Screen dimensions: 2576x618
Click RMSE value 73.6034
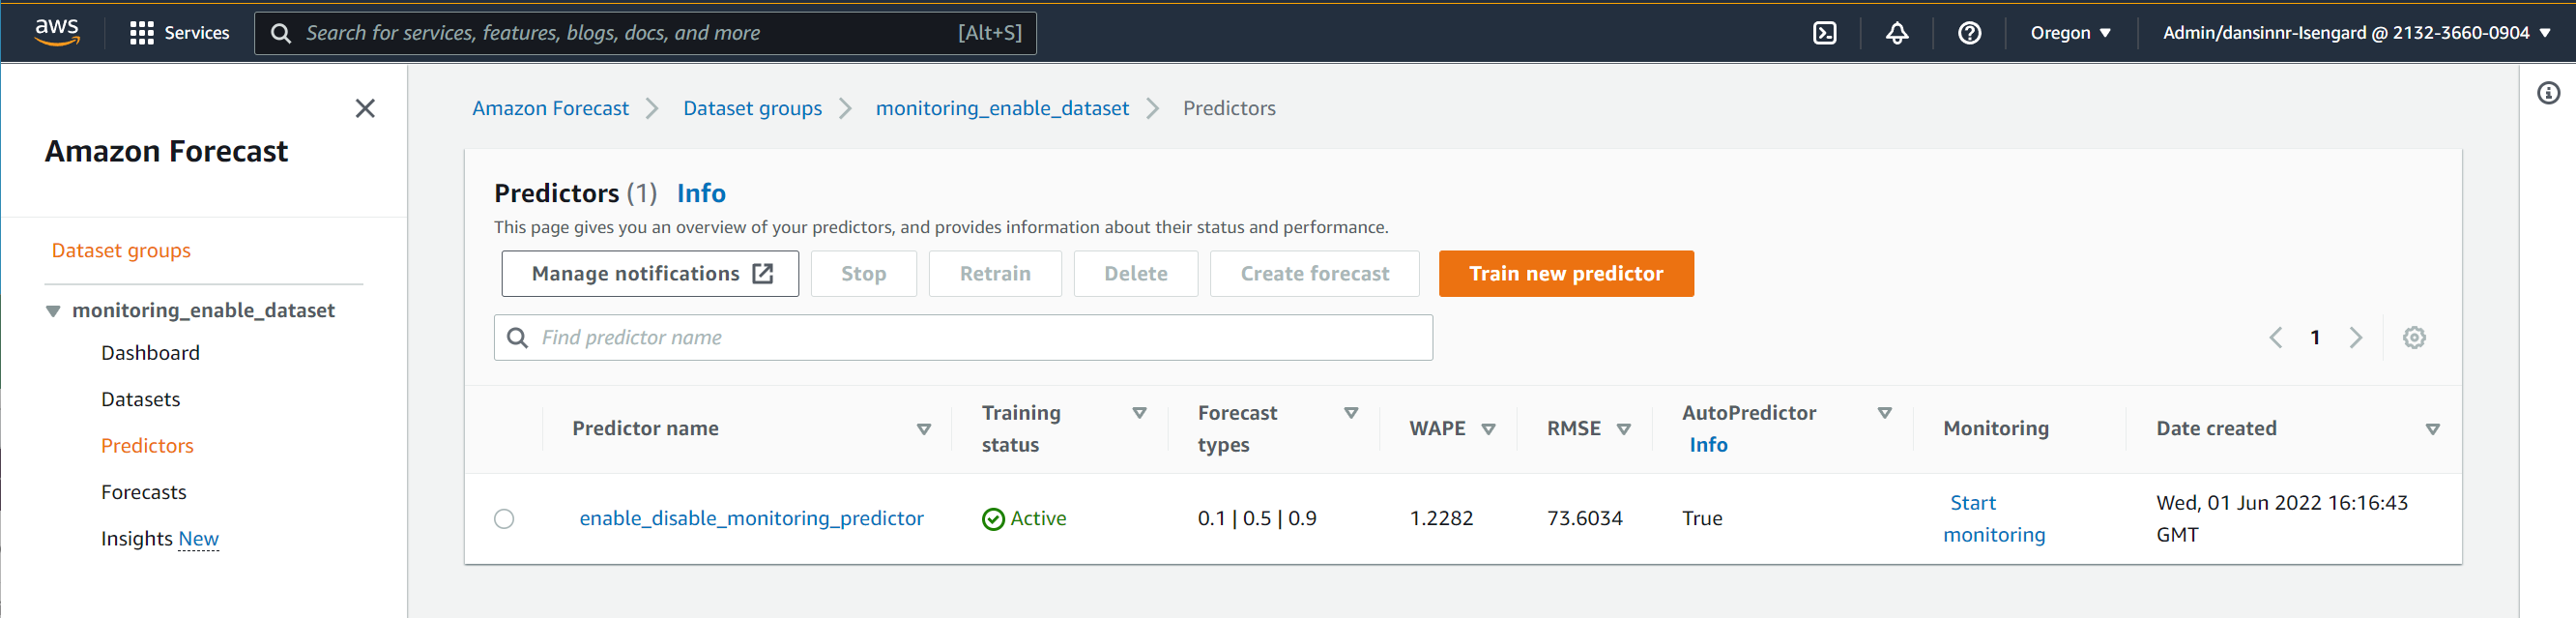[x=1584, y=519]
